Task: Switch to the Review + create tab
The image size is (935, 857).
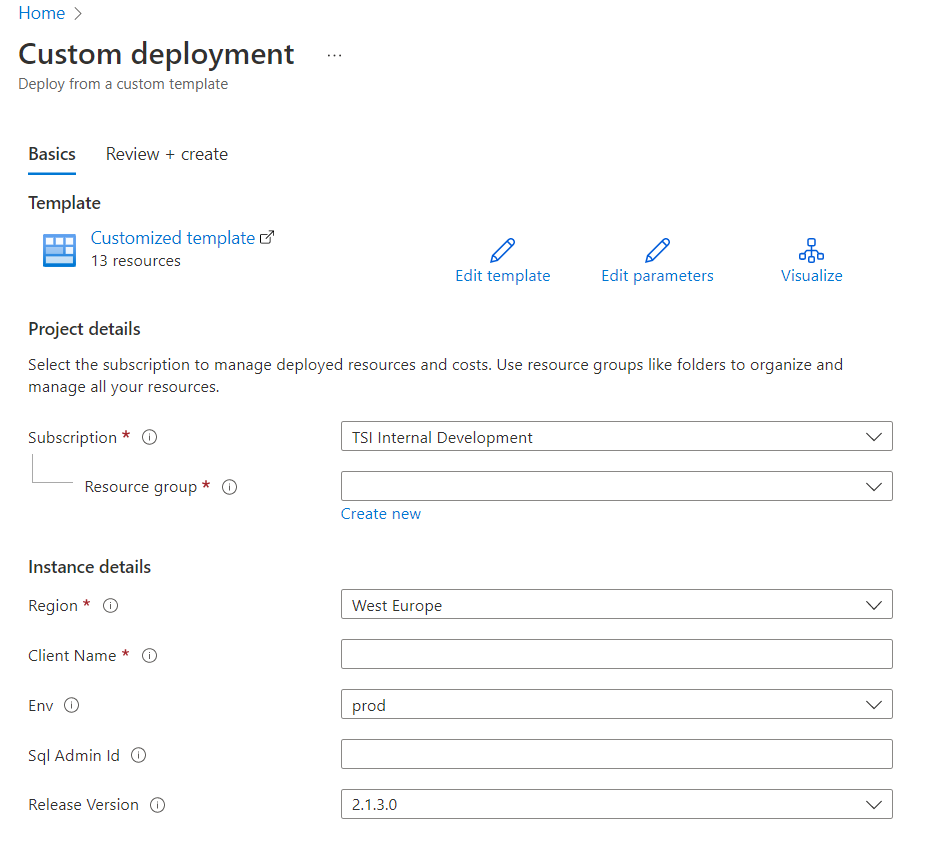Action: click(167, 154)
